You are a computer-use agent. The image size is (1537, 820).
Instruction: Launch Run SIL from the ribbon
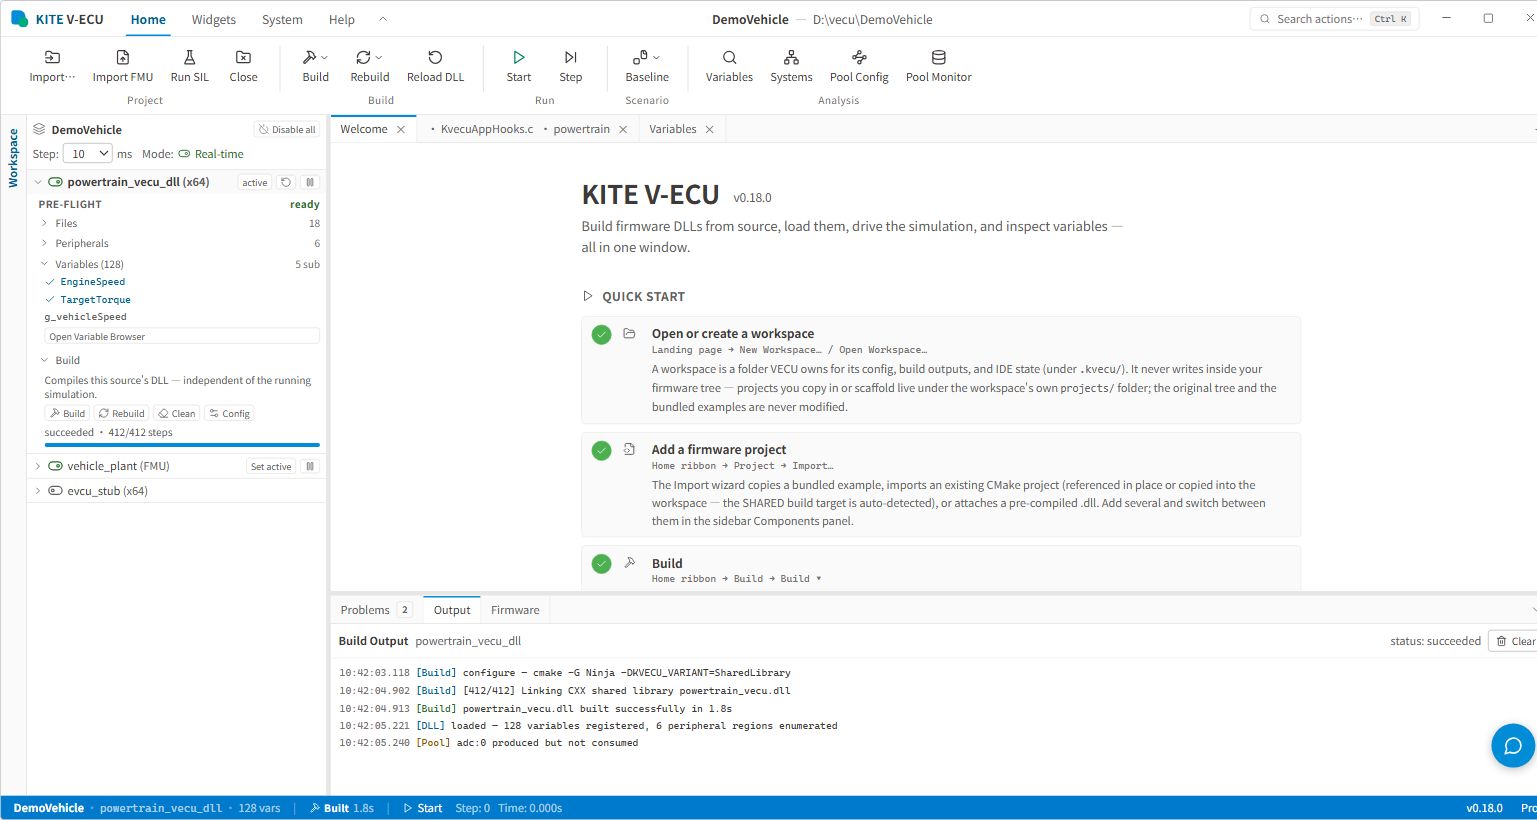[190, 57]
